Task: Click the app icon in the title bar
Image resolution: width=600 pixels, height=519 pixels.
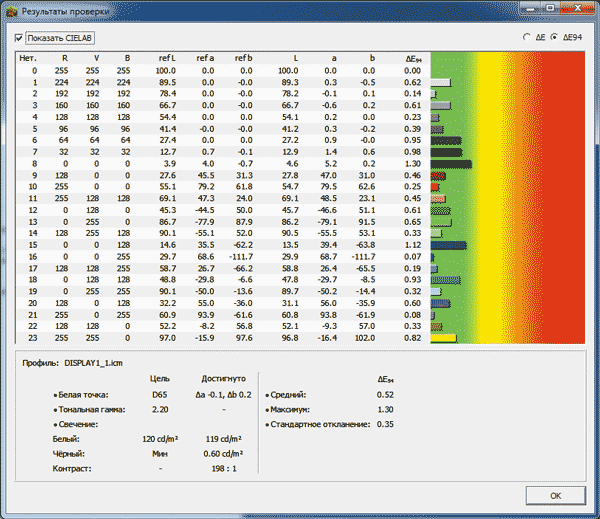Action: [11, 11]
